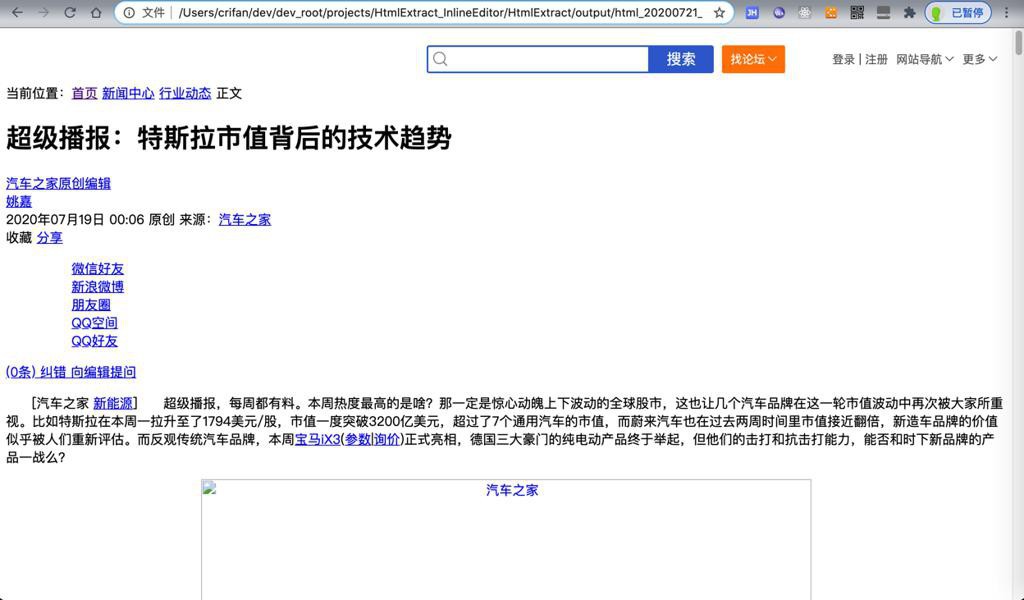Click the magnifier icon in the search box

440,59
